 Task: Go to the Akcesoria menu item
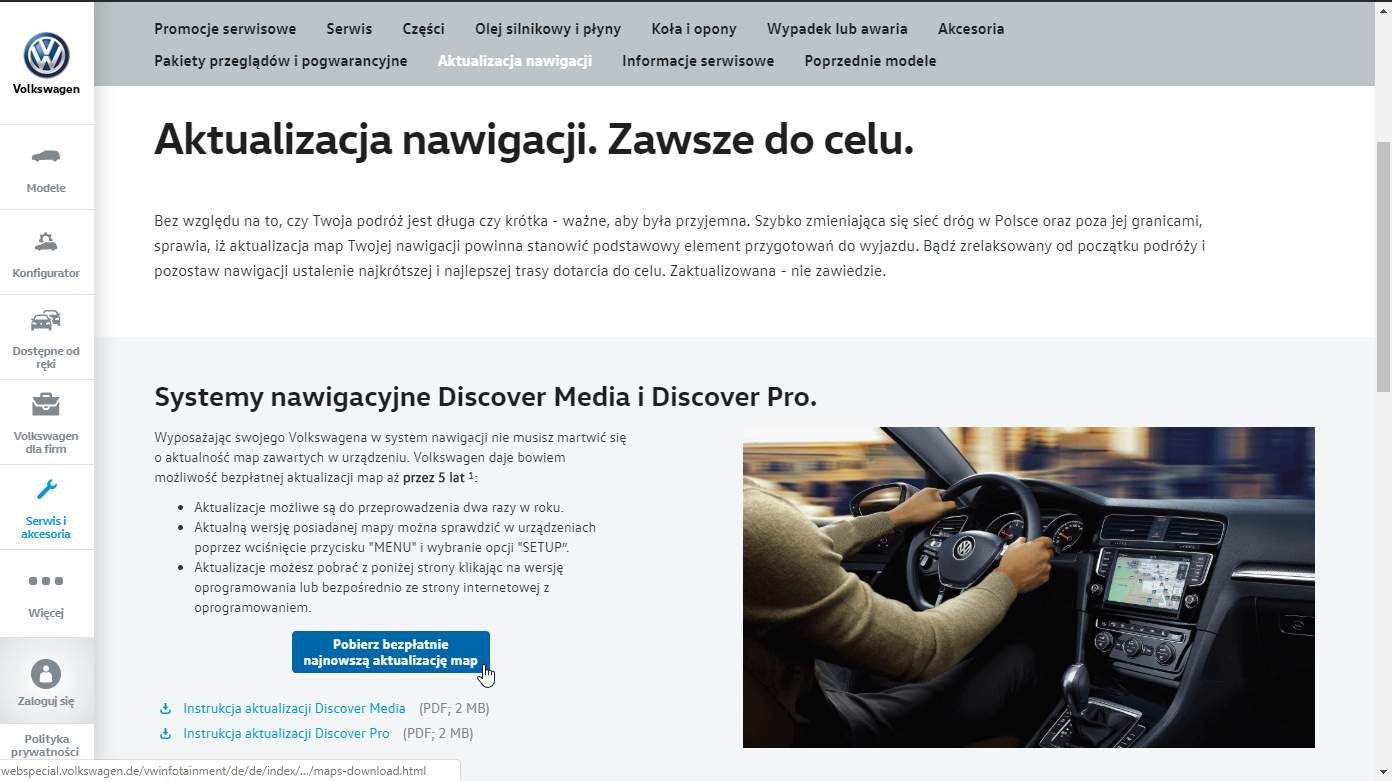[971, 29]
